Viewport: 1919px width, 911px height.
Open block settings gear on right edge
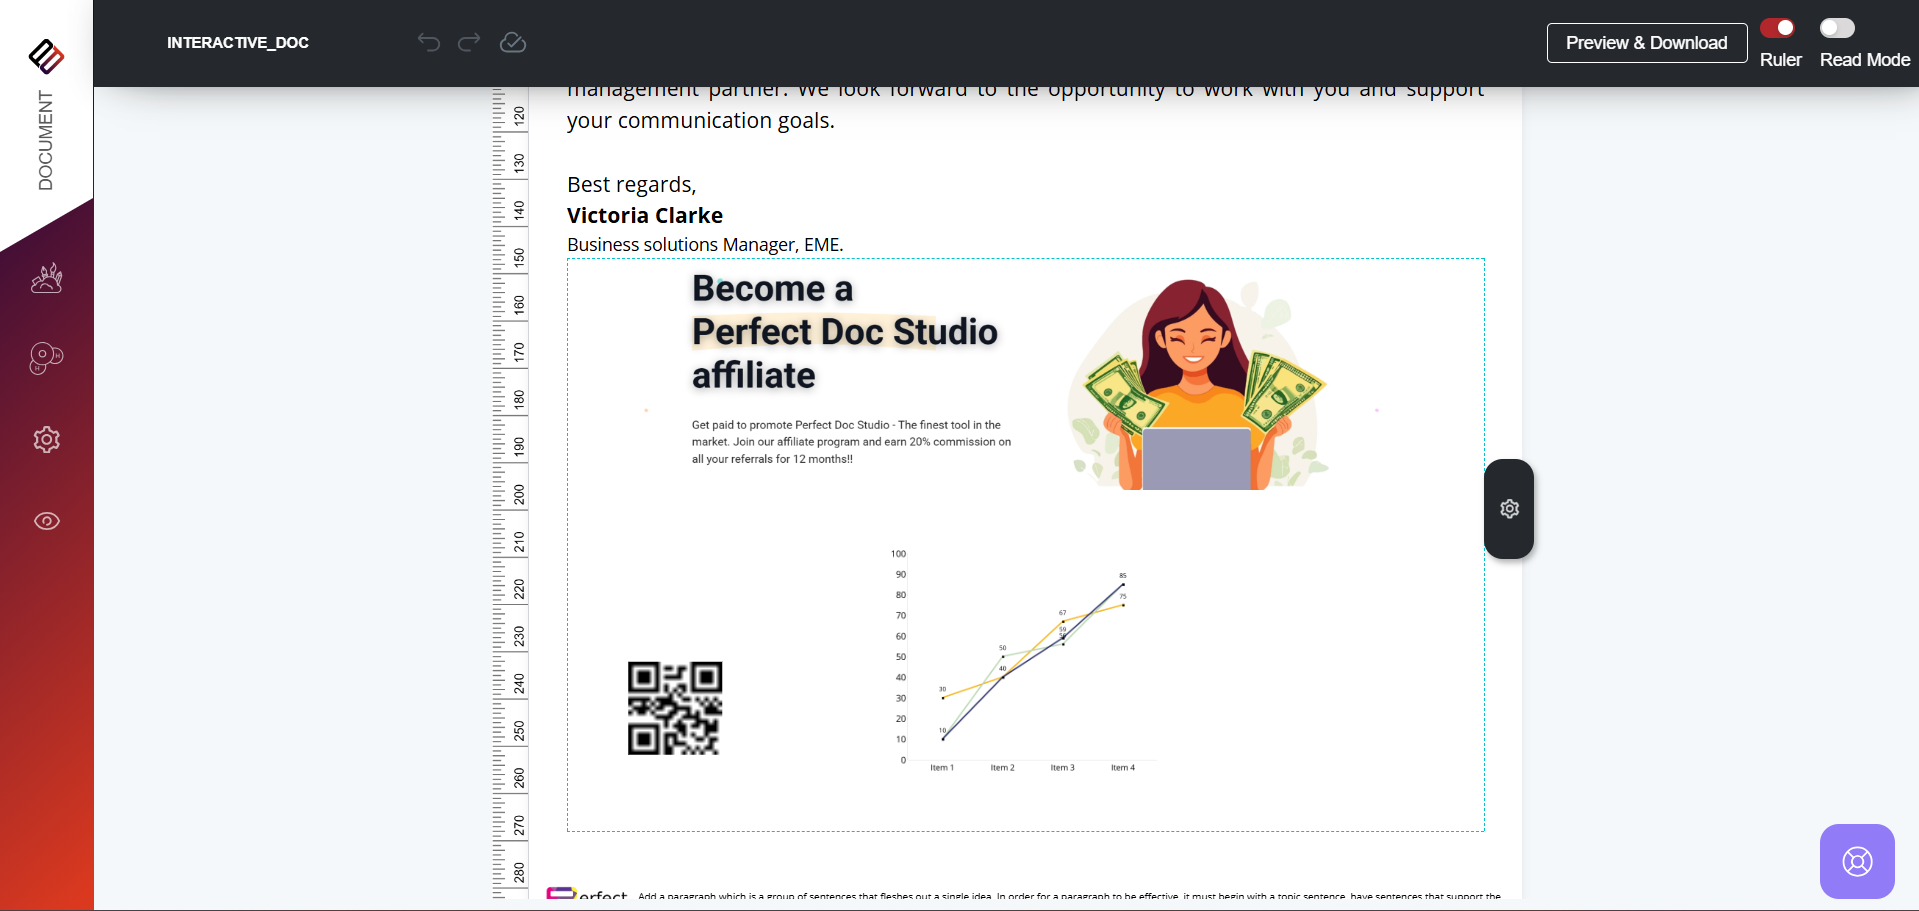[1509, 509]
